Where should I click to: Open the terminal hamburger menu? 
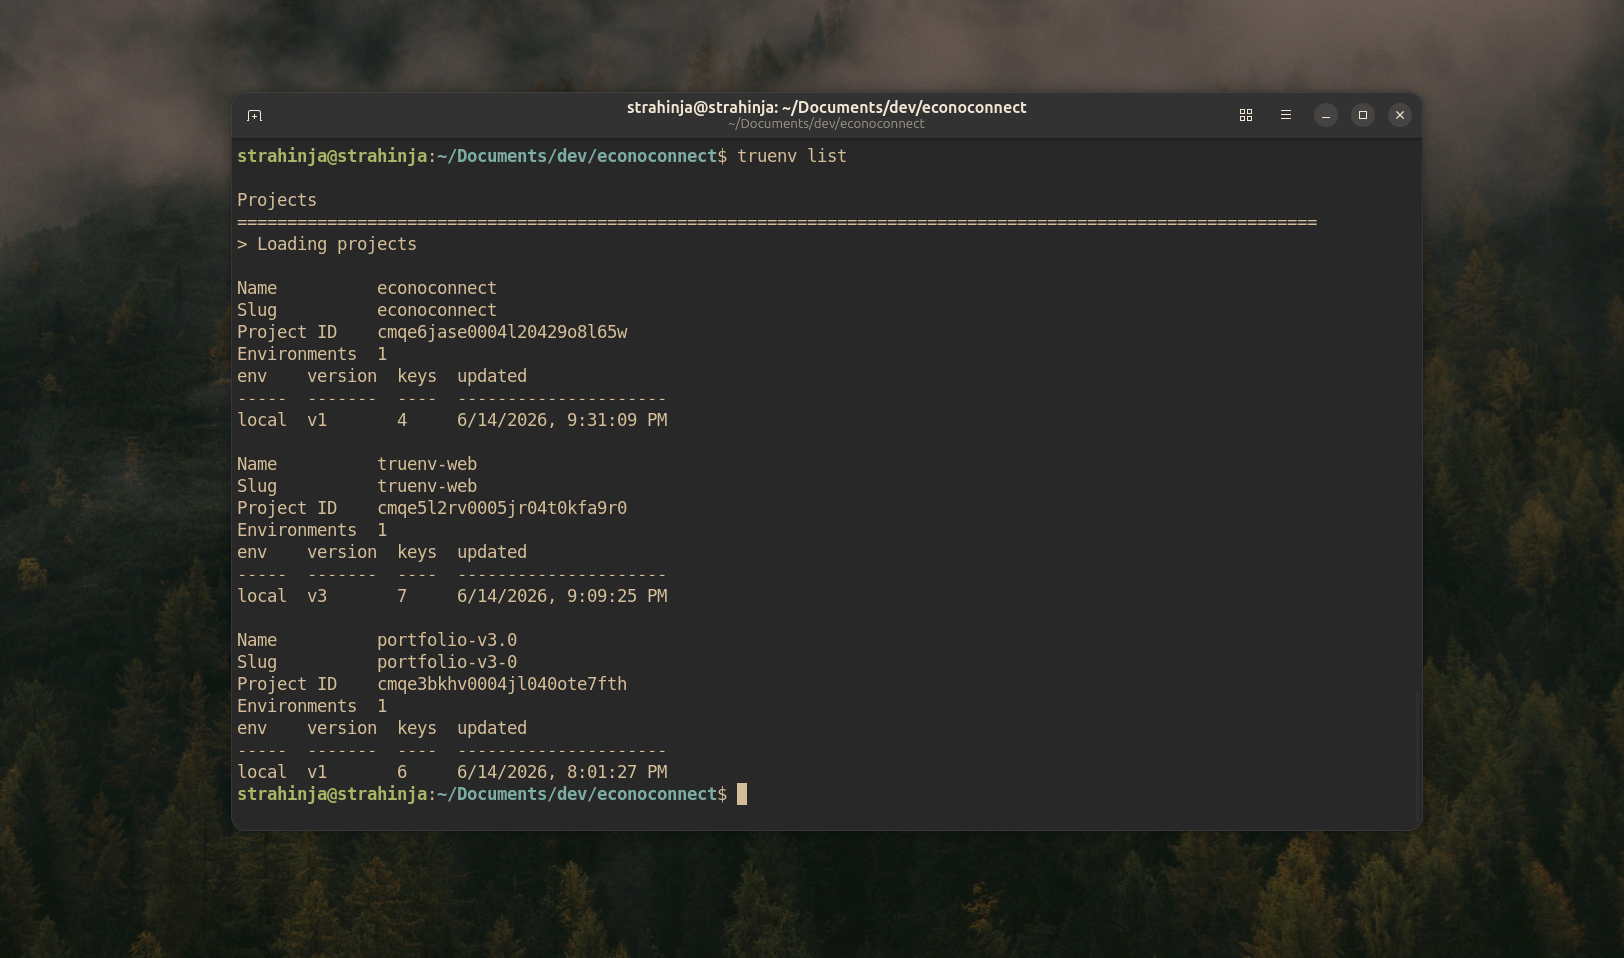(x=1286, y=116)
